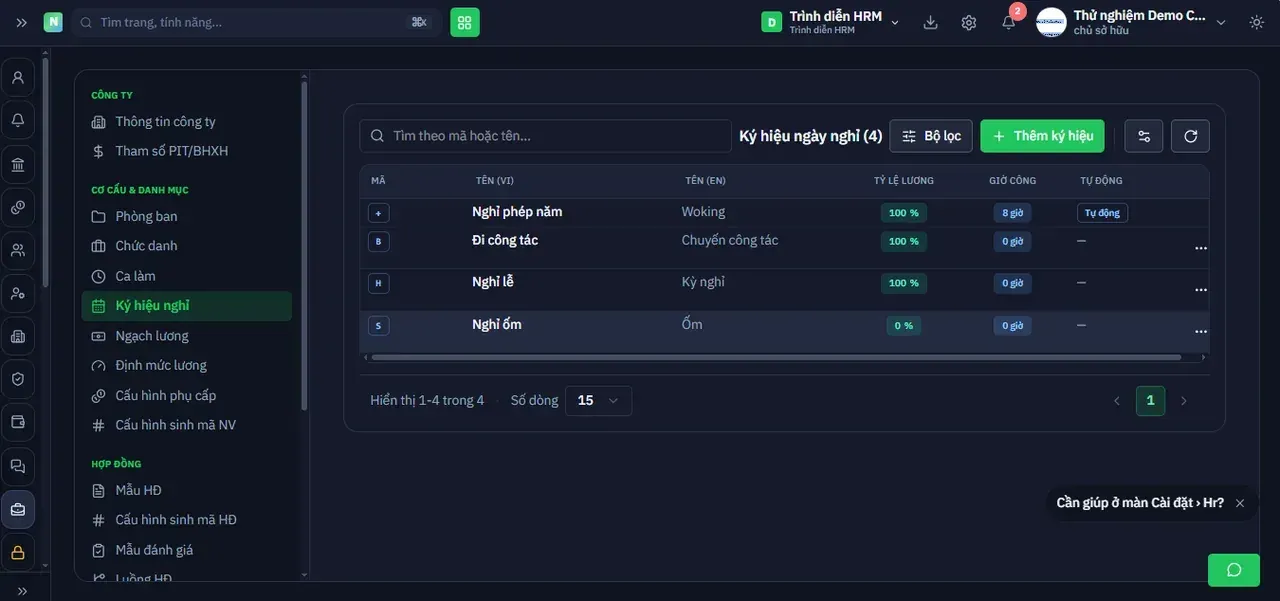Image resolution: width=1280 pixels, height=601 pixels.
Task: Open the bank building icon in left rail
Action: pyautogui.click(x=18, y=164)
